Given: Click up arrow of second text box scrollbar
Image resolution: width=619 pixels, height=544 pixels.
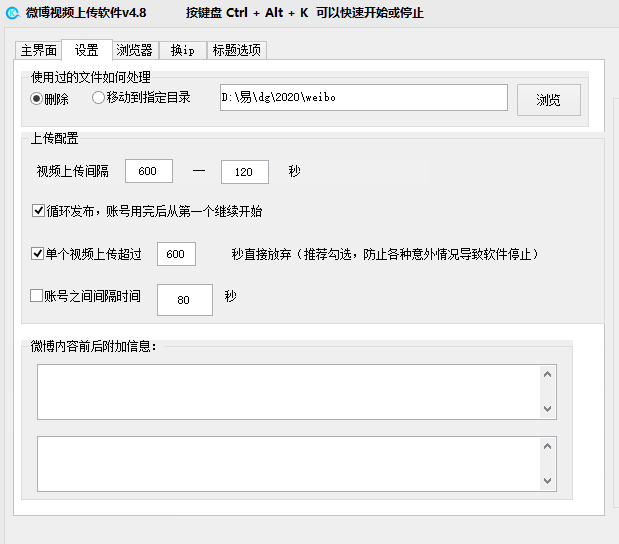Looking at the screenshot, I should (x=548, y=446).
